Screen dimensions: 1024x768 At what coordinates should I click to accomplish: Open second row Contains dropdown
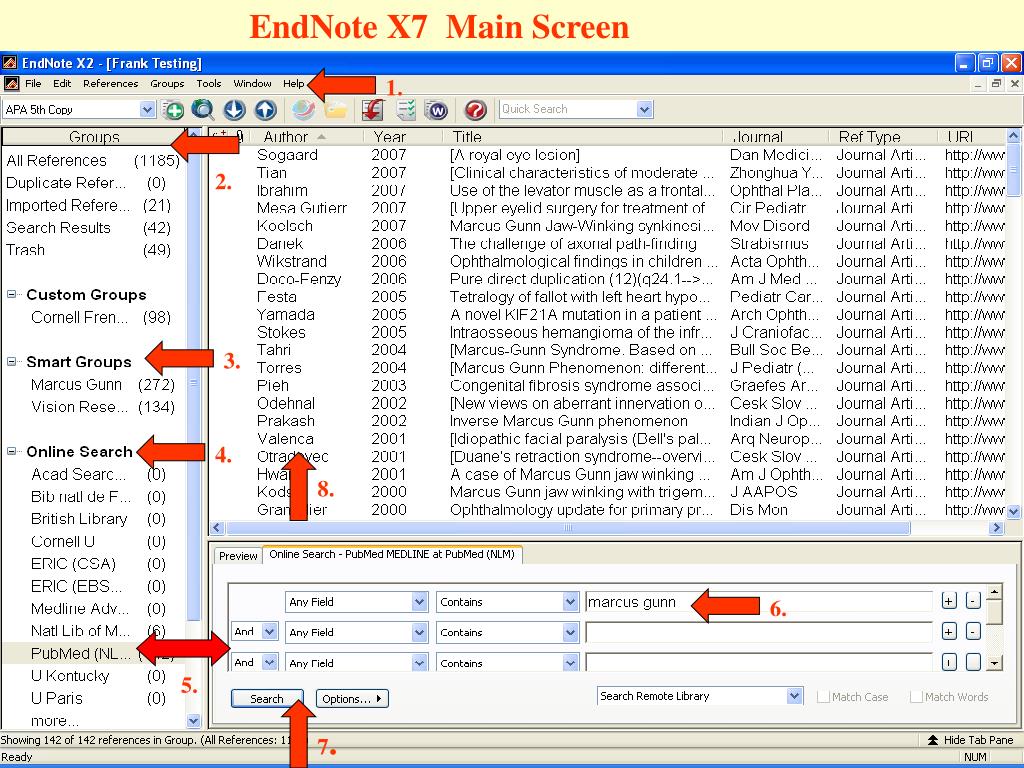(570, 632)
